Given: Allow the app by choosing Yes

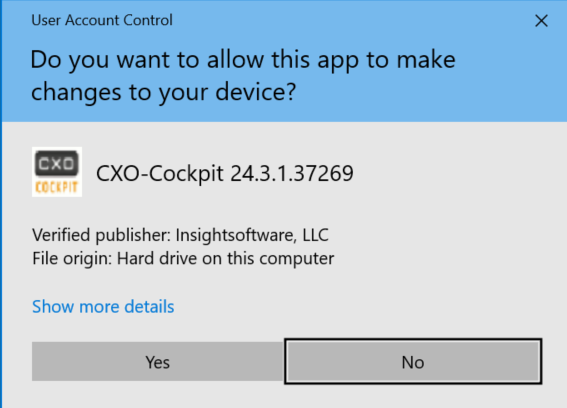Looking at the screenshot, I should point(157,362).
